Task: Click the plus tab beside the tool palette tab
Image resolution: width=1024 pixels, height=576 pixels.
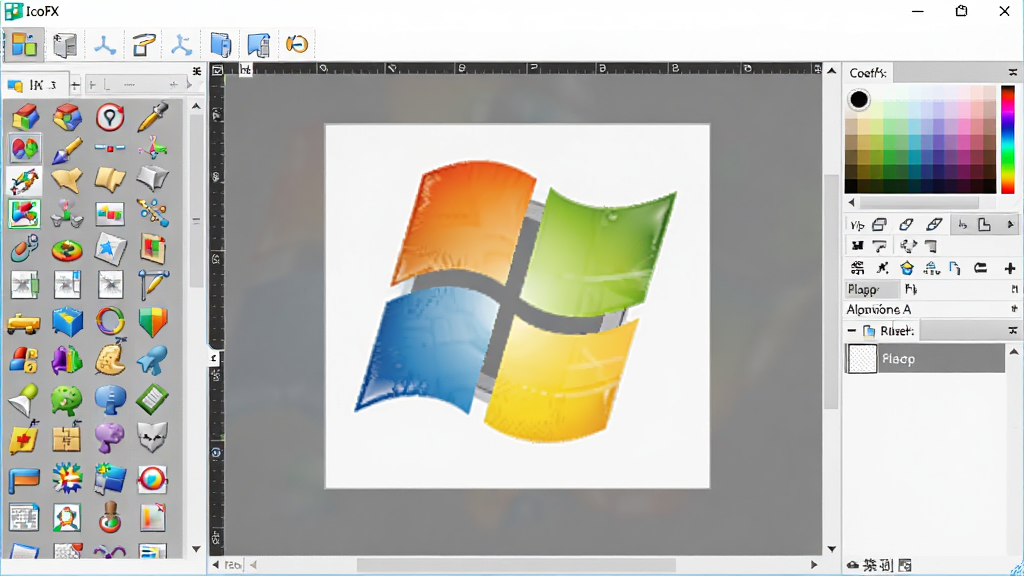Action: pyautogui.click(x=76, y=85)
